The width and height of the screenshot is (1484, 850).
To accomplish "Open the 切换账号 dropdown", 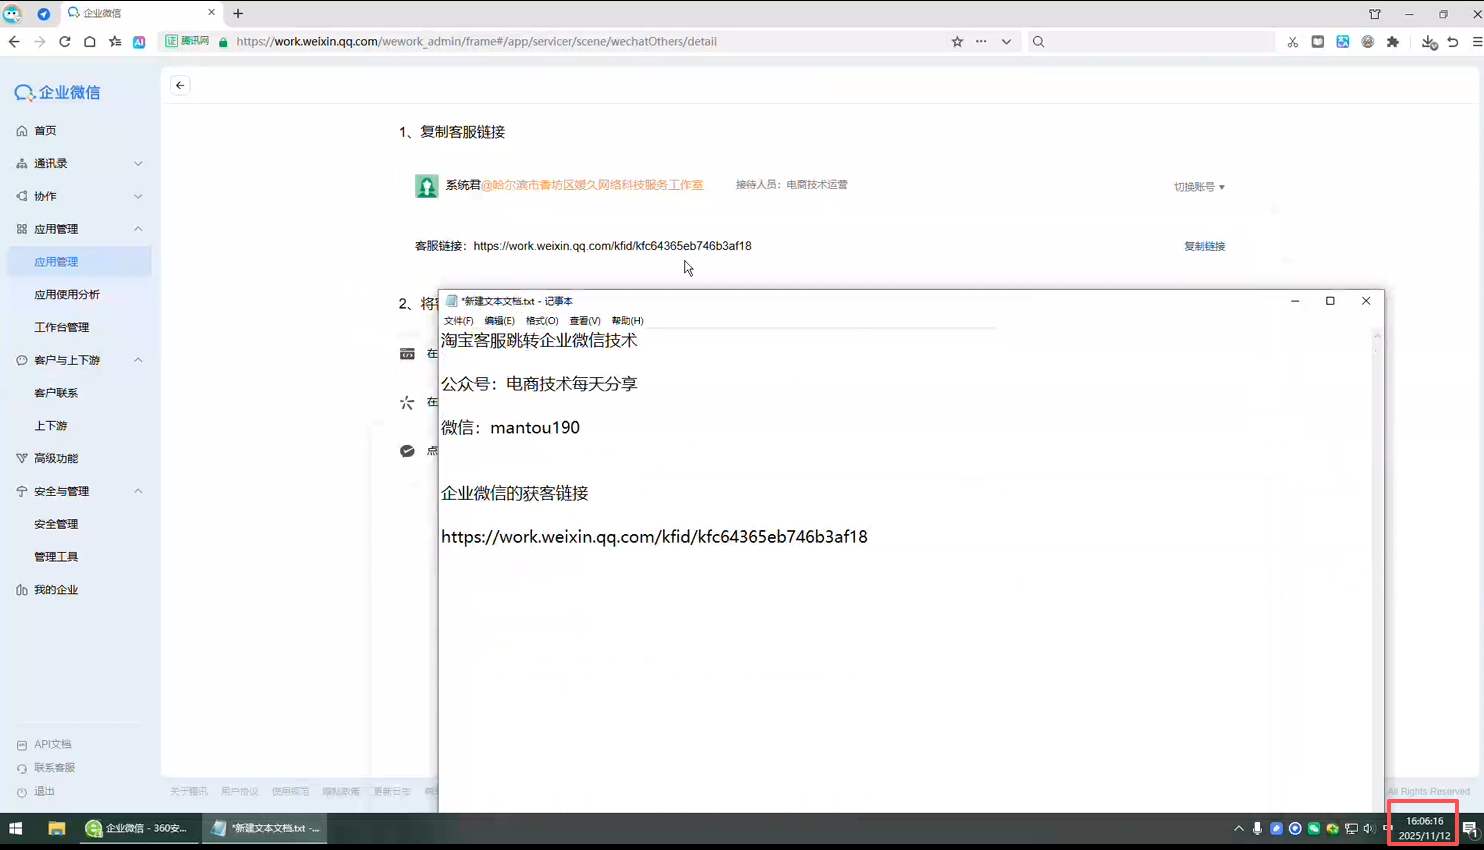I will click(x=1198, y=187).
